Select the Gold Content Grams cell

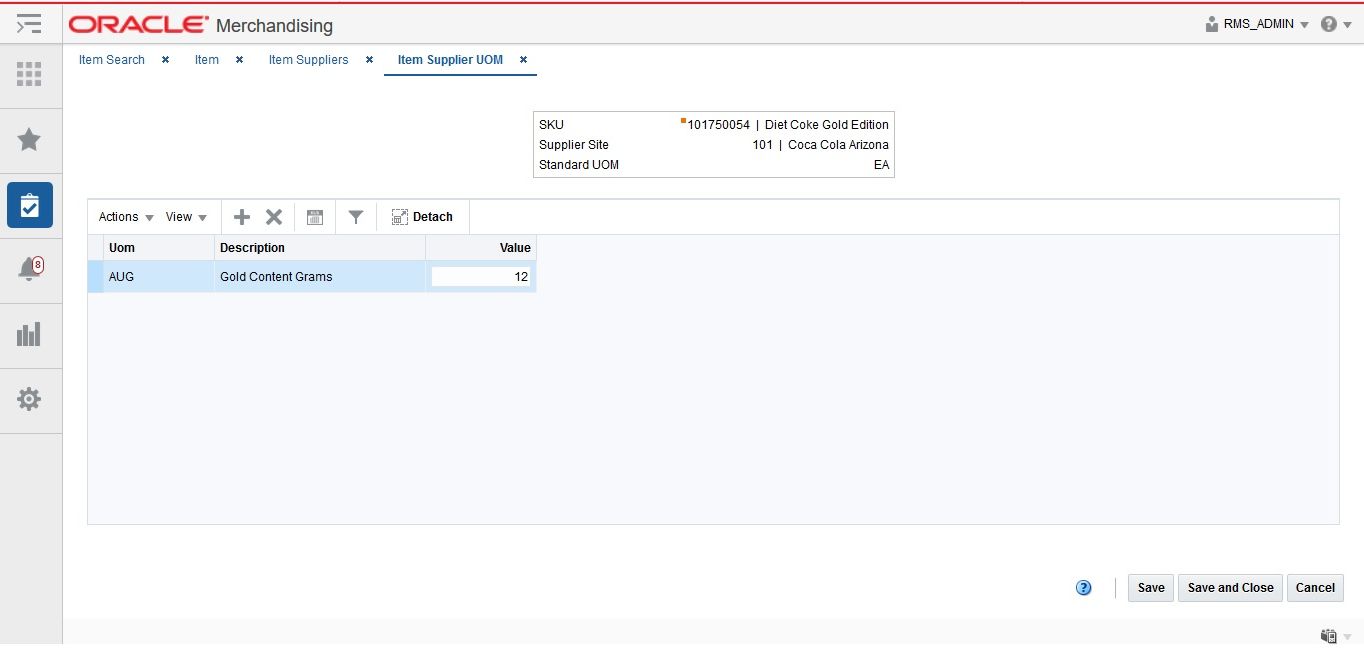(320, 277)
